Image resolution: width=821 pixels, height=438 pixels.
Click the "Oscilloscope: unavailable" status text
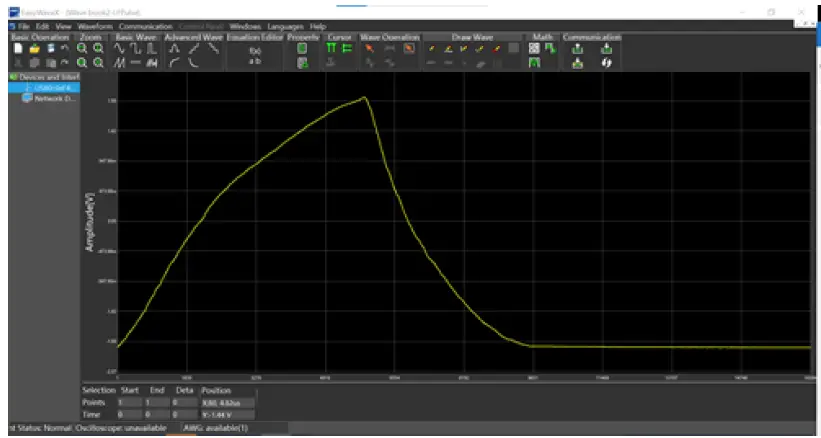[120, 428]
